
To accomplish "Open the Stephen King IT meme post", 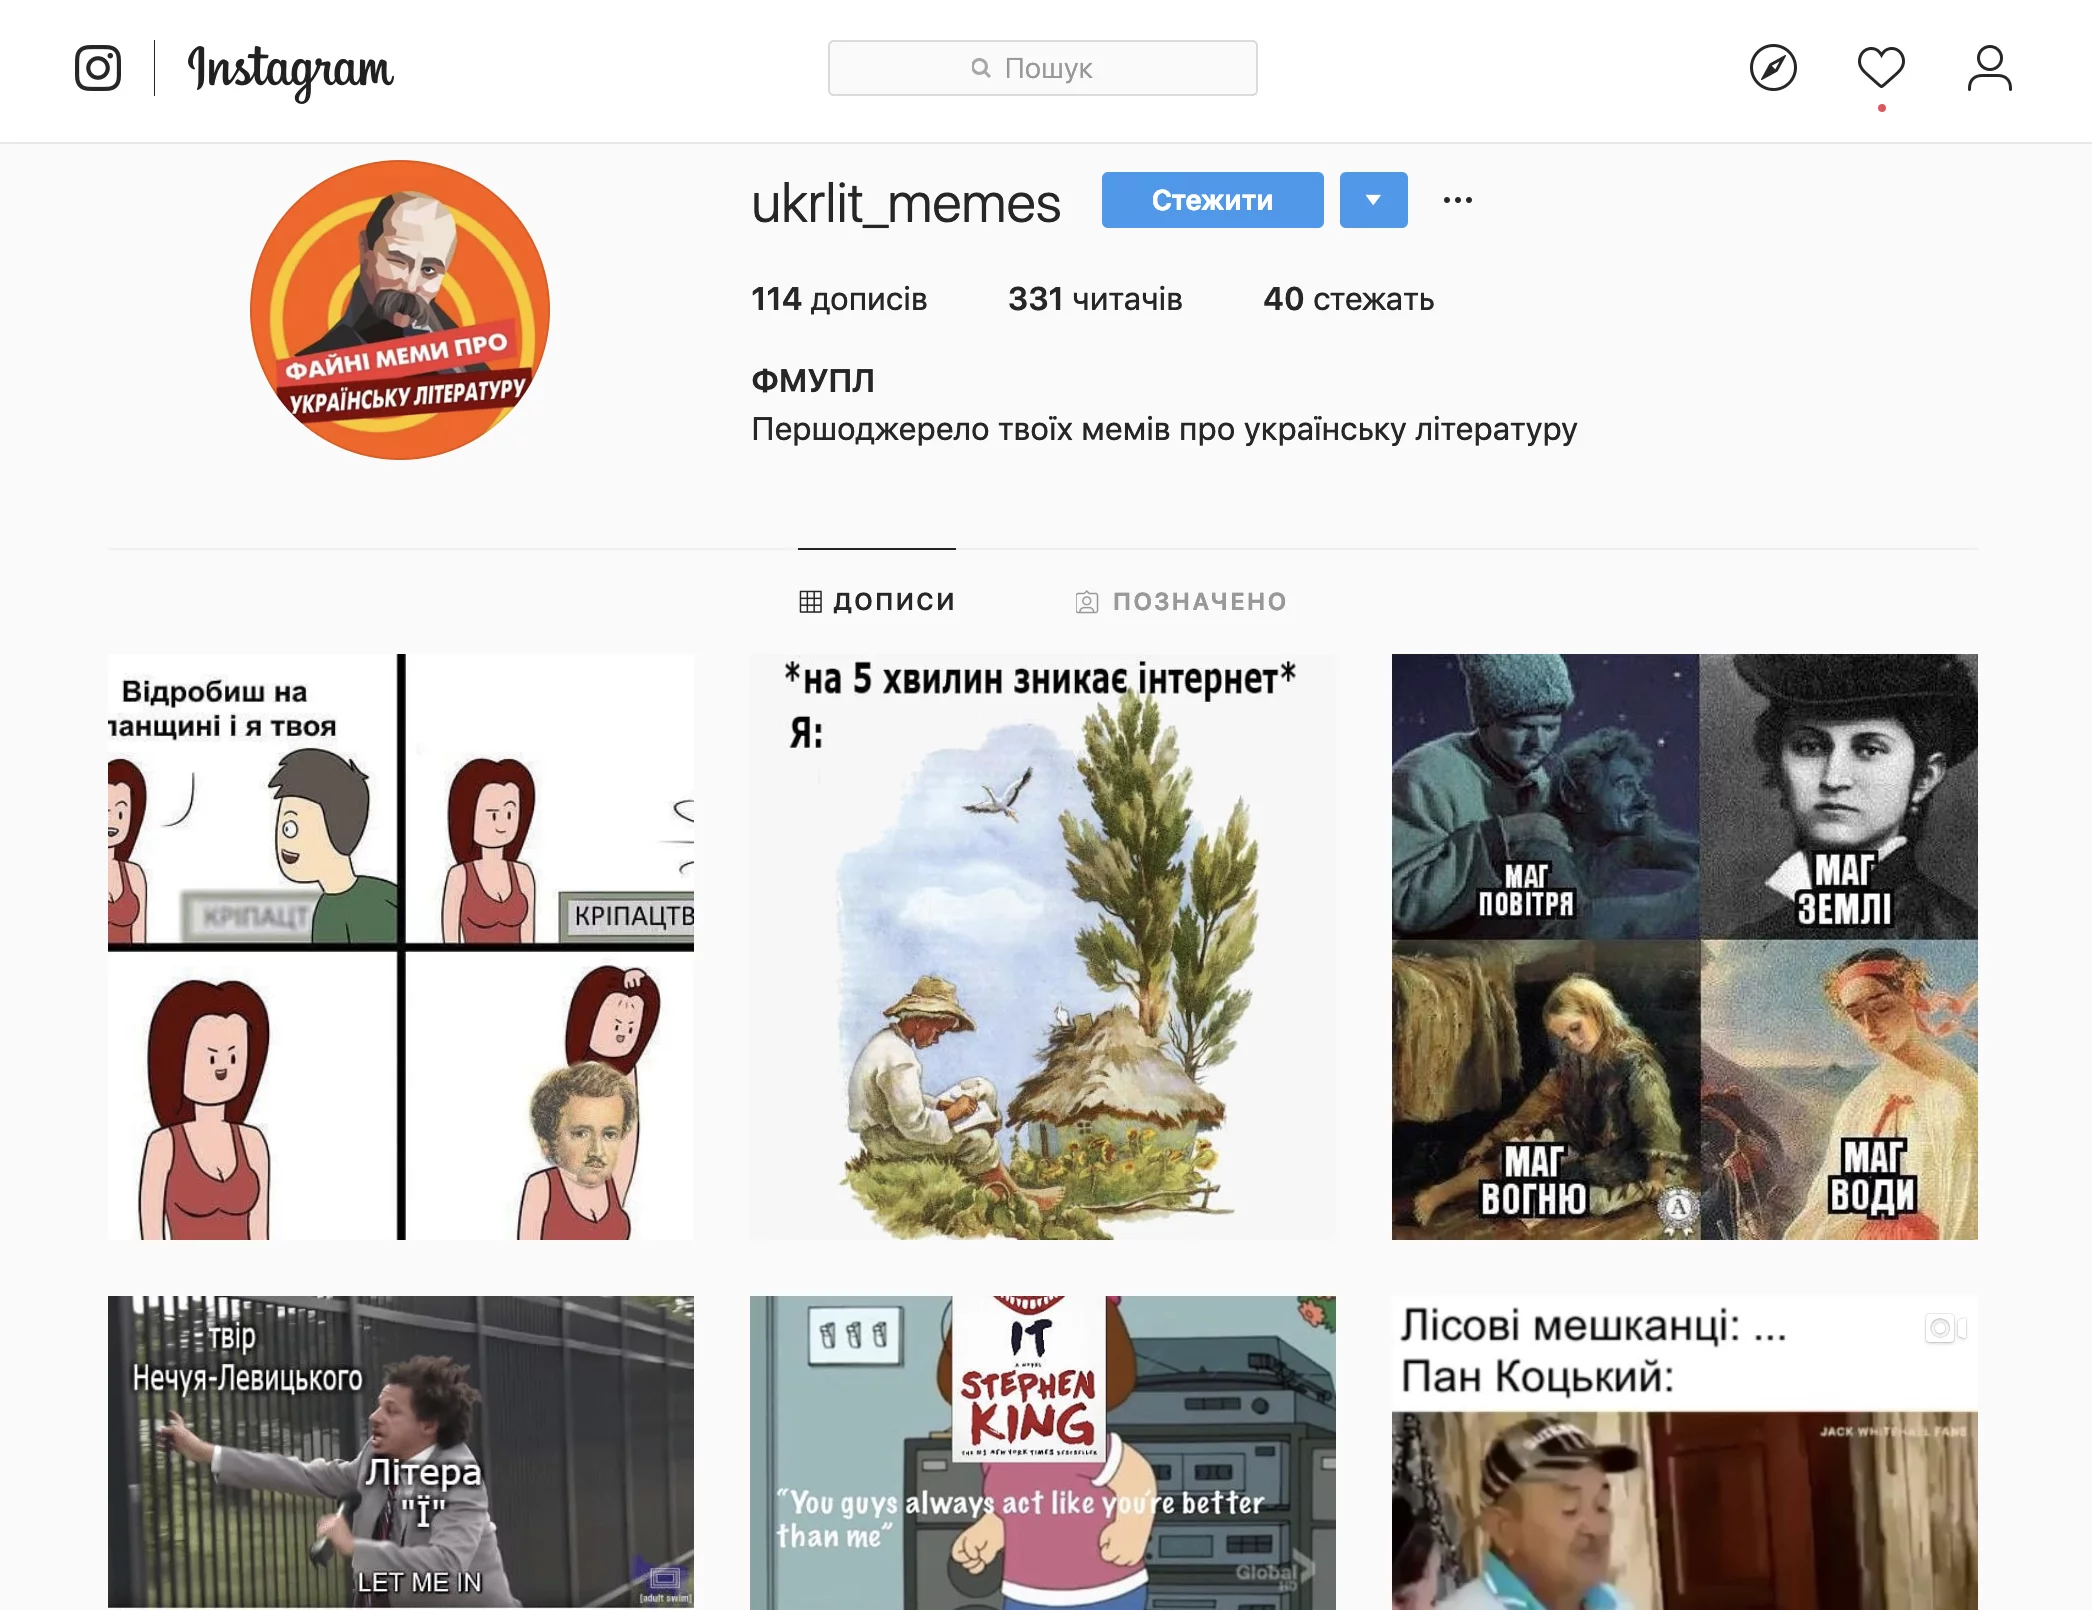I will point(1042,1452).
